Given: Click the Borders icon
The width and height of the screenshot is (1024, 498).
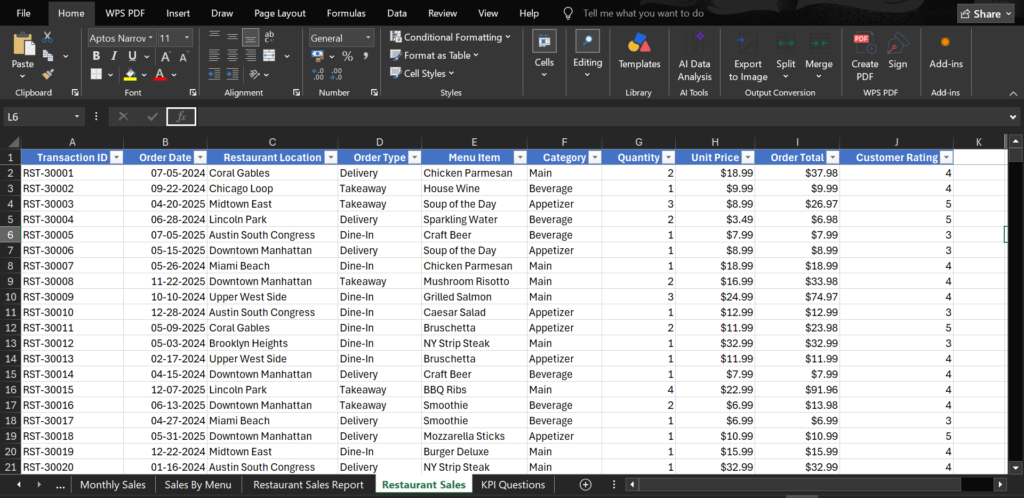Looking at the screenshot, I should pyautogui.click(x=96, y=74).
